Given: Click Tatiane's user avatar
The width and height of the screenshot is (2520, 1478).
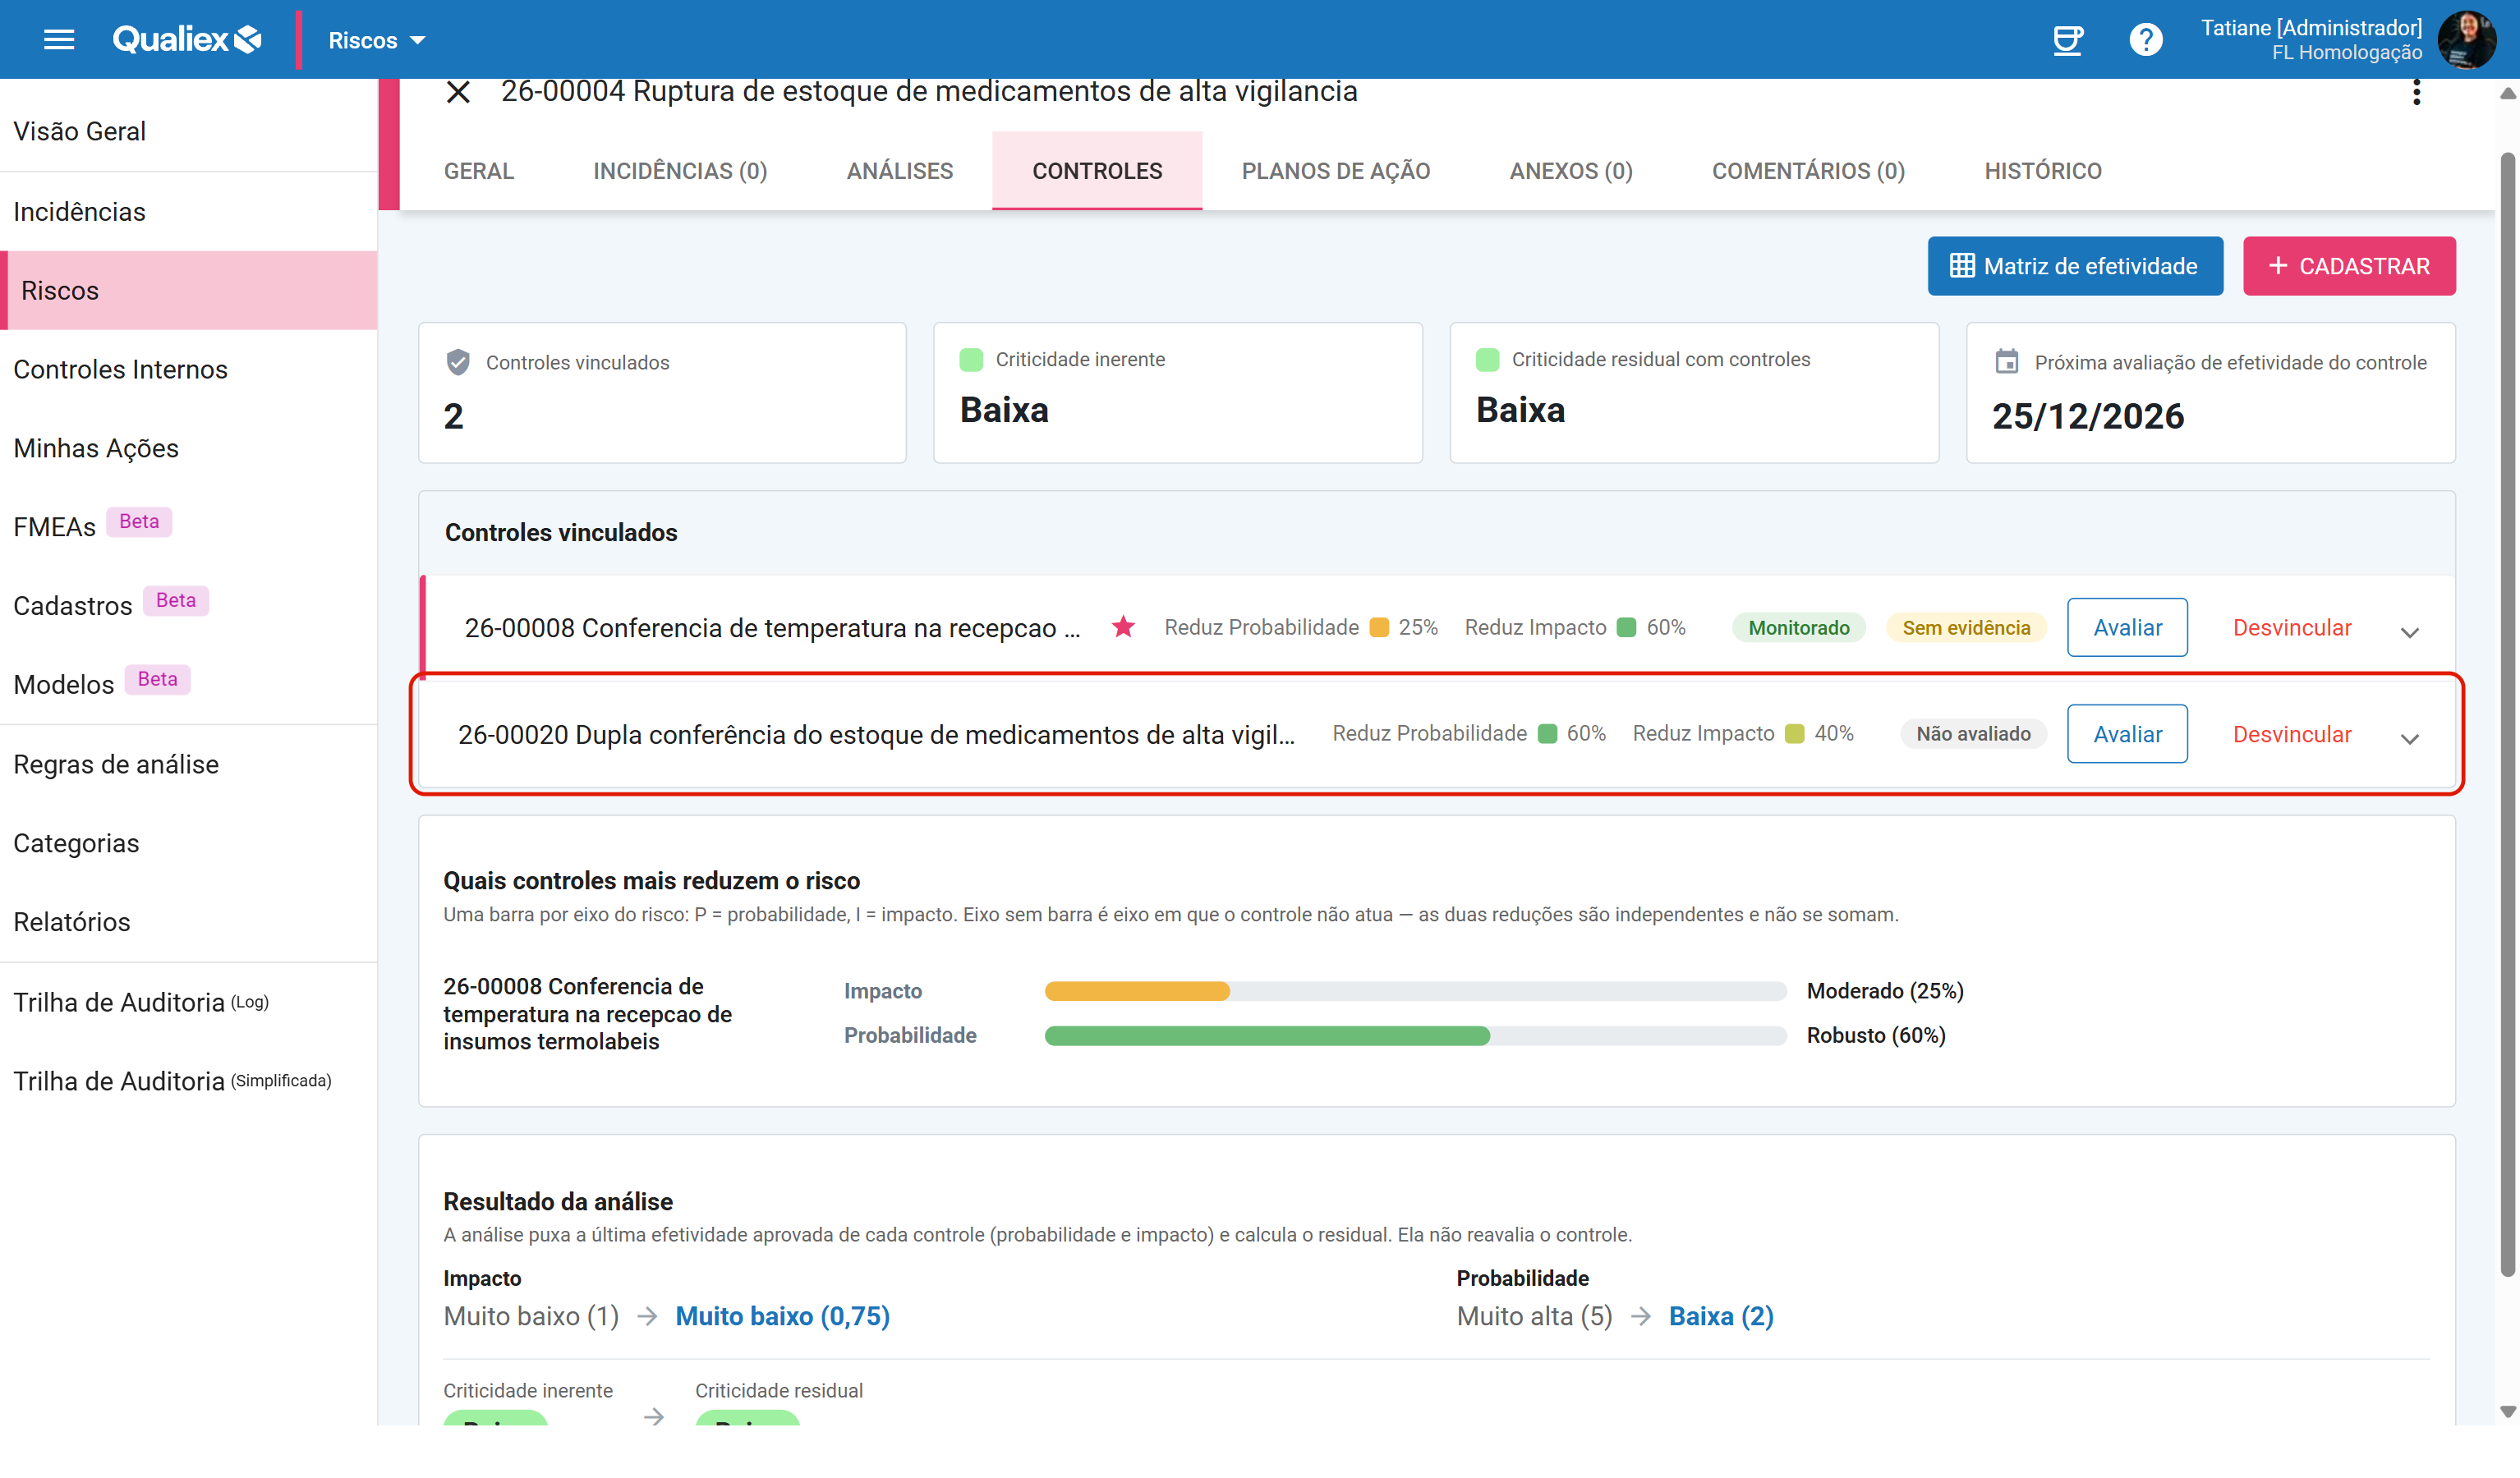Looking at the screenshot, I should (x=2466, y=40).
